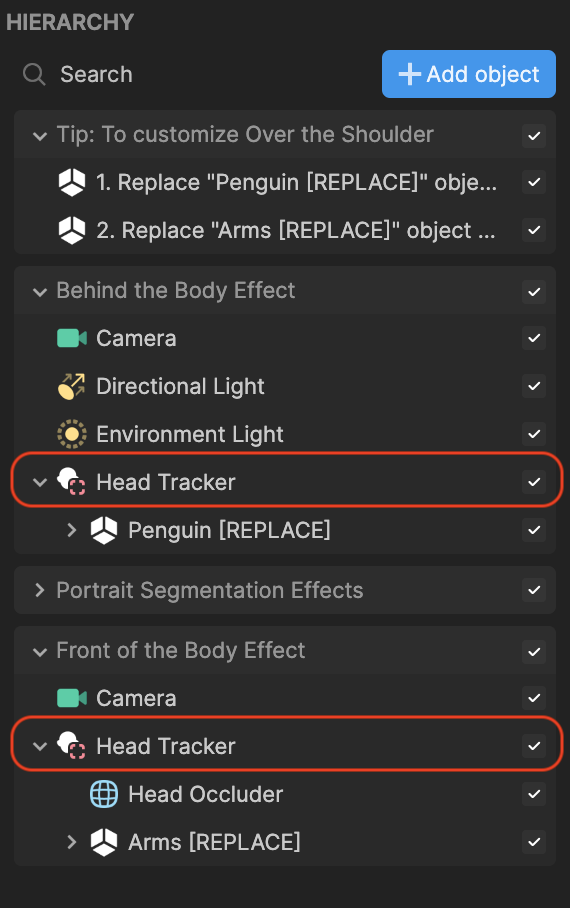Click the Directional Light icon
Image resolution: width=570 pixels, height=908 pixels.
tap(72, 386)
